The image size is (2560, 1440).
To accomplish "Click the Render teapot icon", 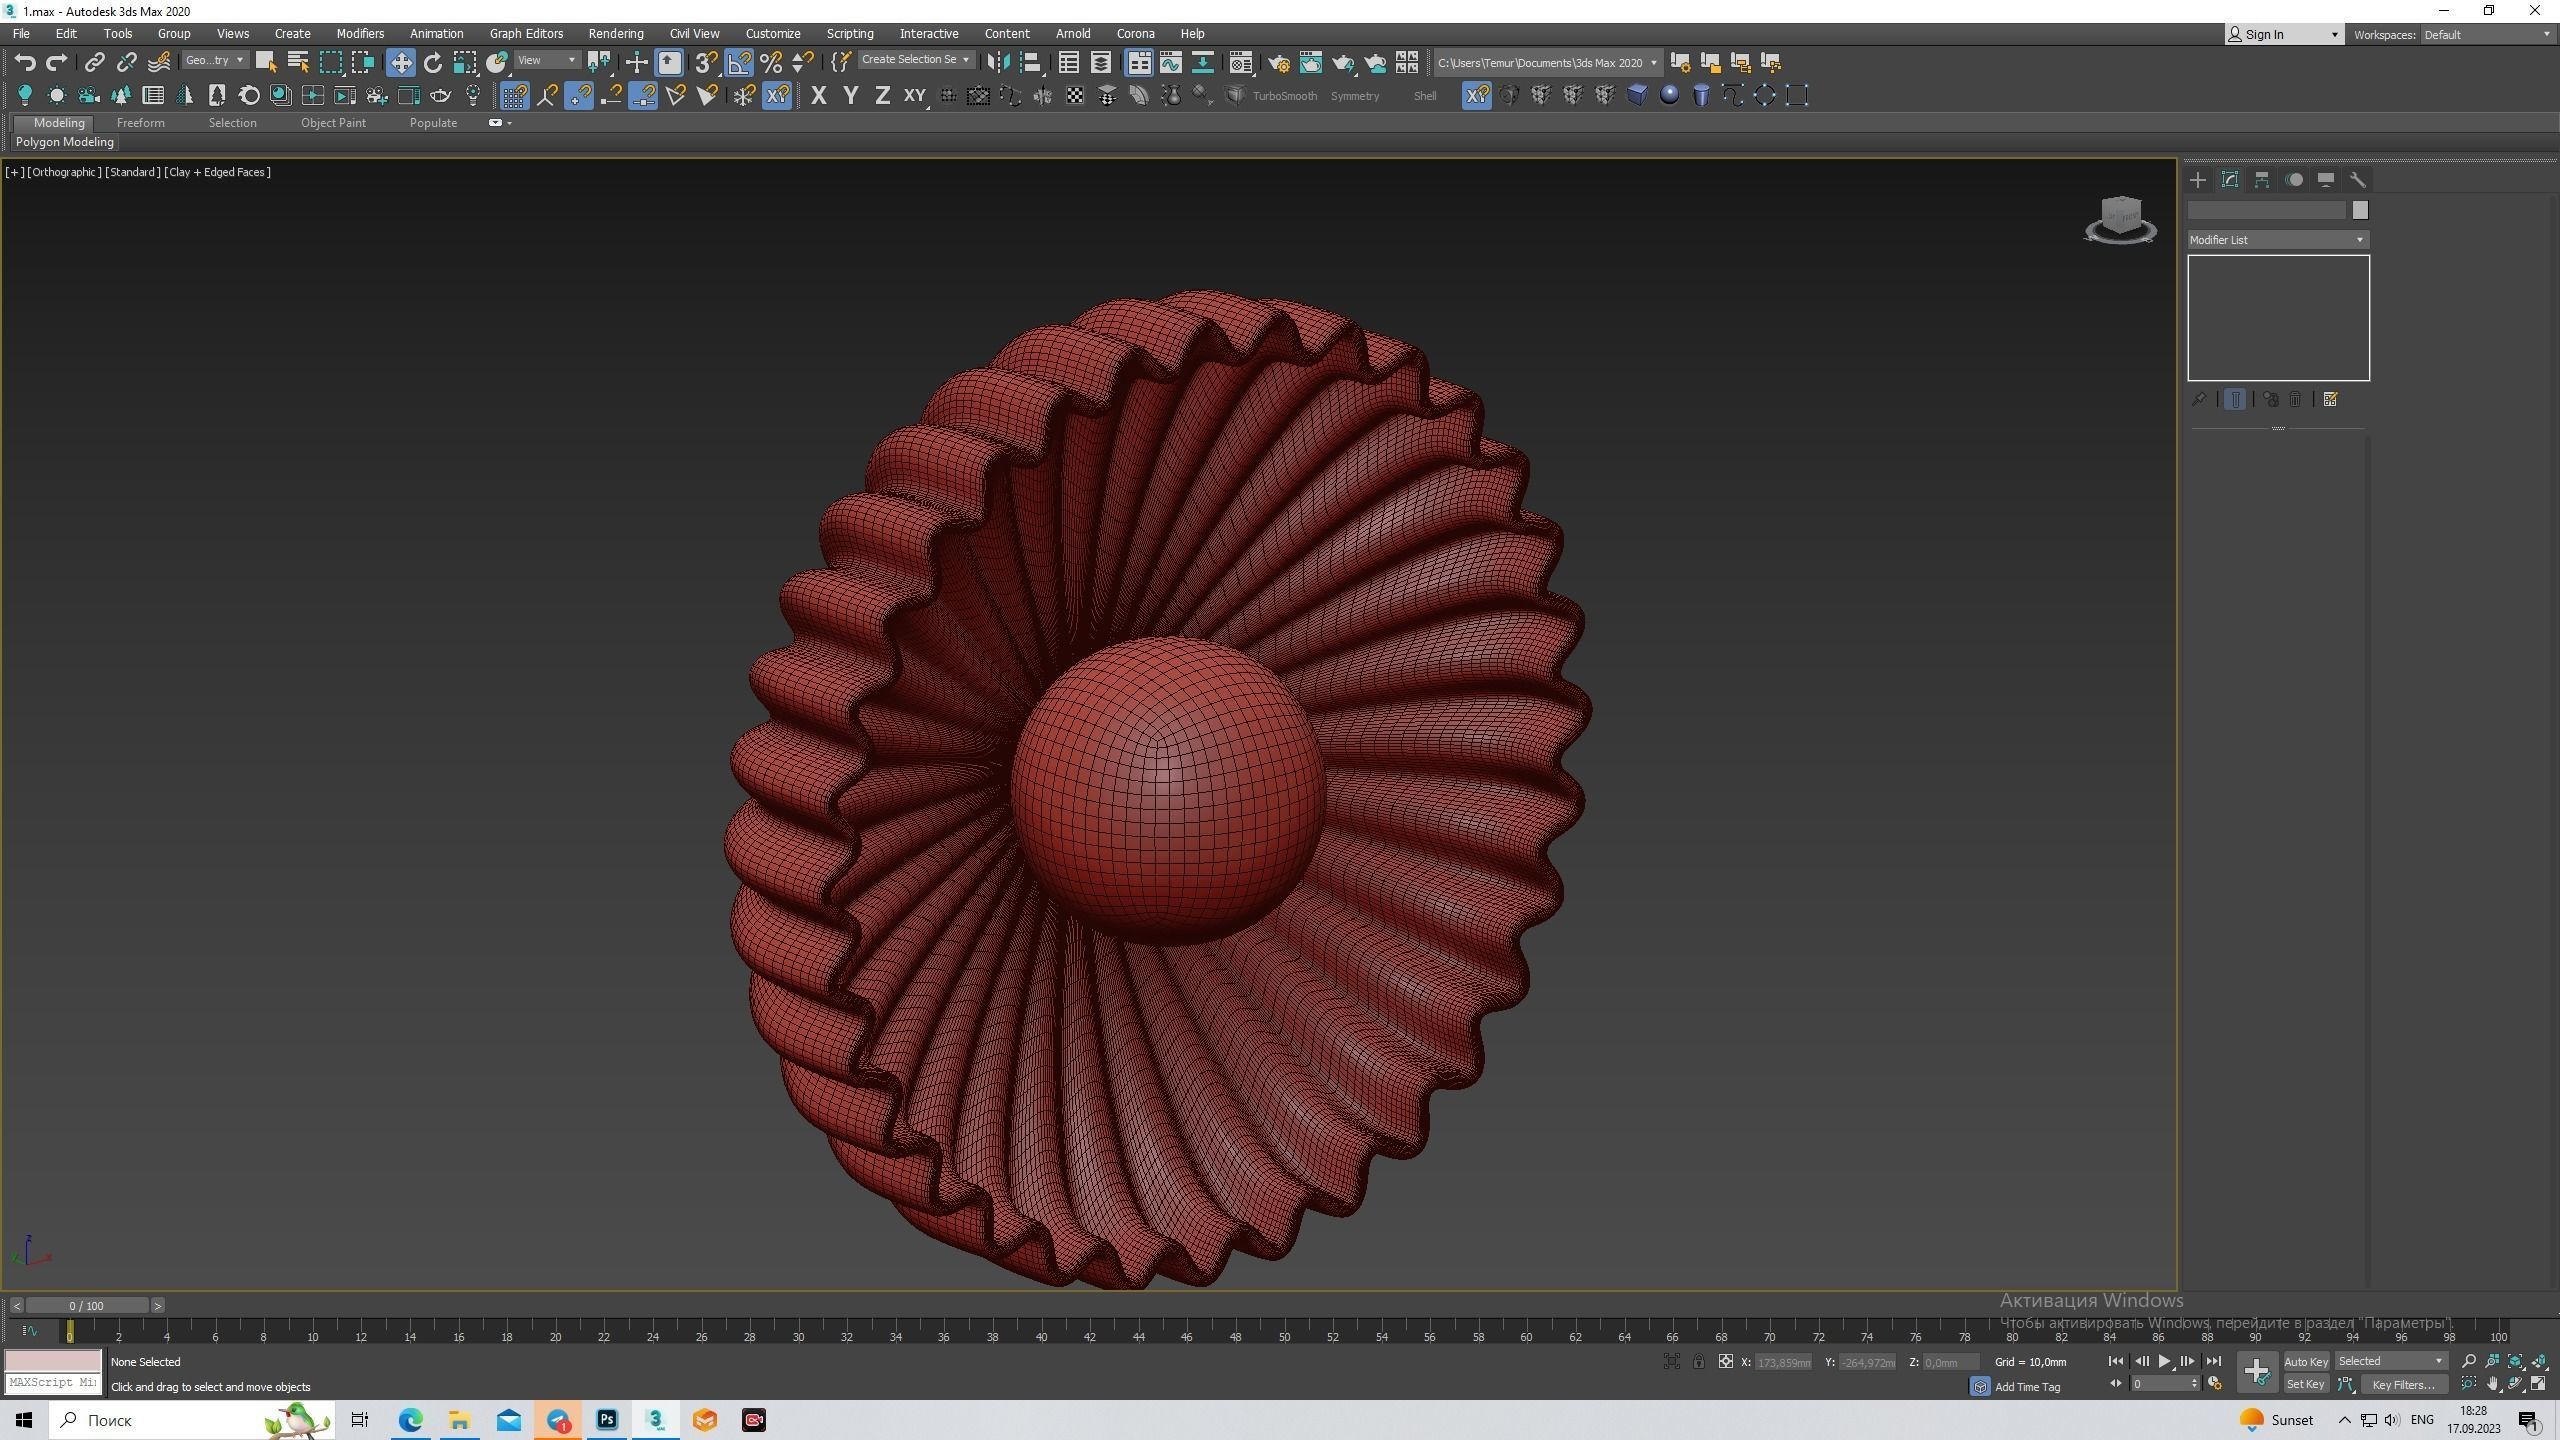I will [1342, 63].
